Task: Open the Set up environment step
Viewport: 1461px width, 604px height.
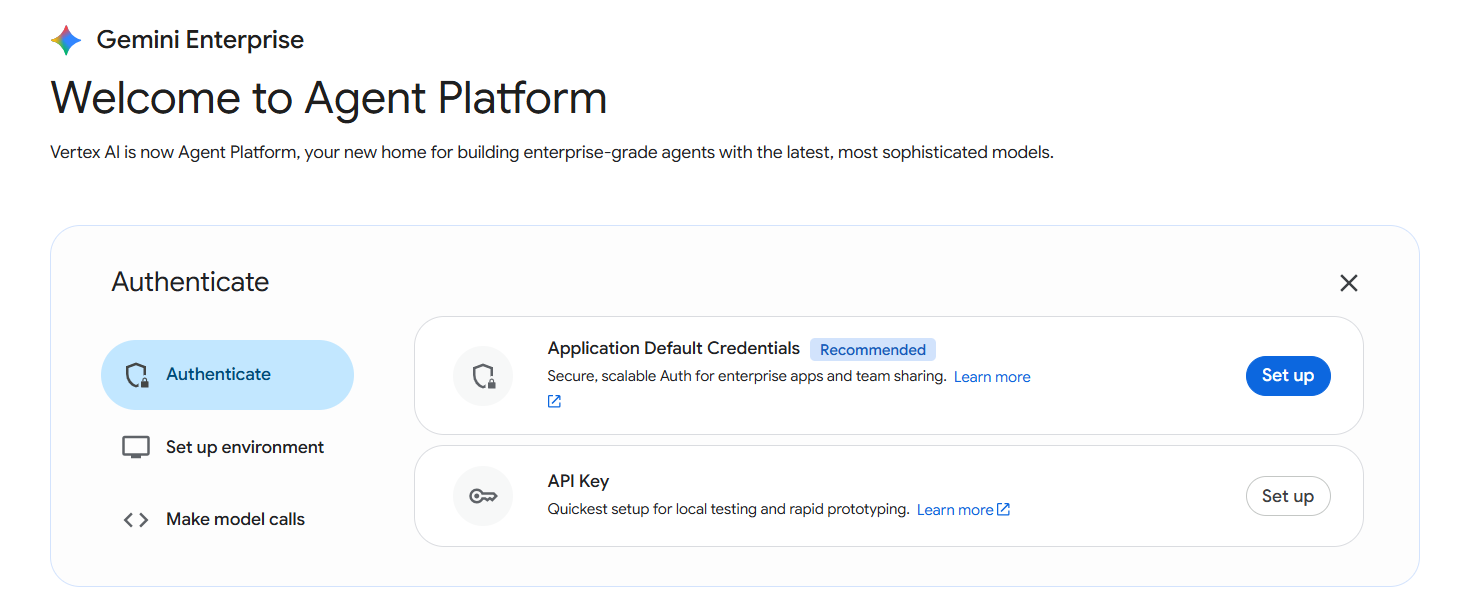Action: click(x=228, y=447)
